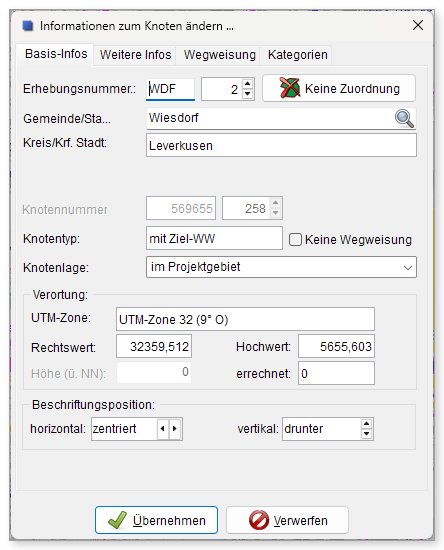The width and height of the screenshot is (444, 550).
Task: Click the Erhebungsnummer number field showing 2
Action: (221, 89)
